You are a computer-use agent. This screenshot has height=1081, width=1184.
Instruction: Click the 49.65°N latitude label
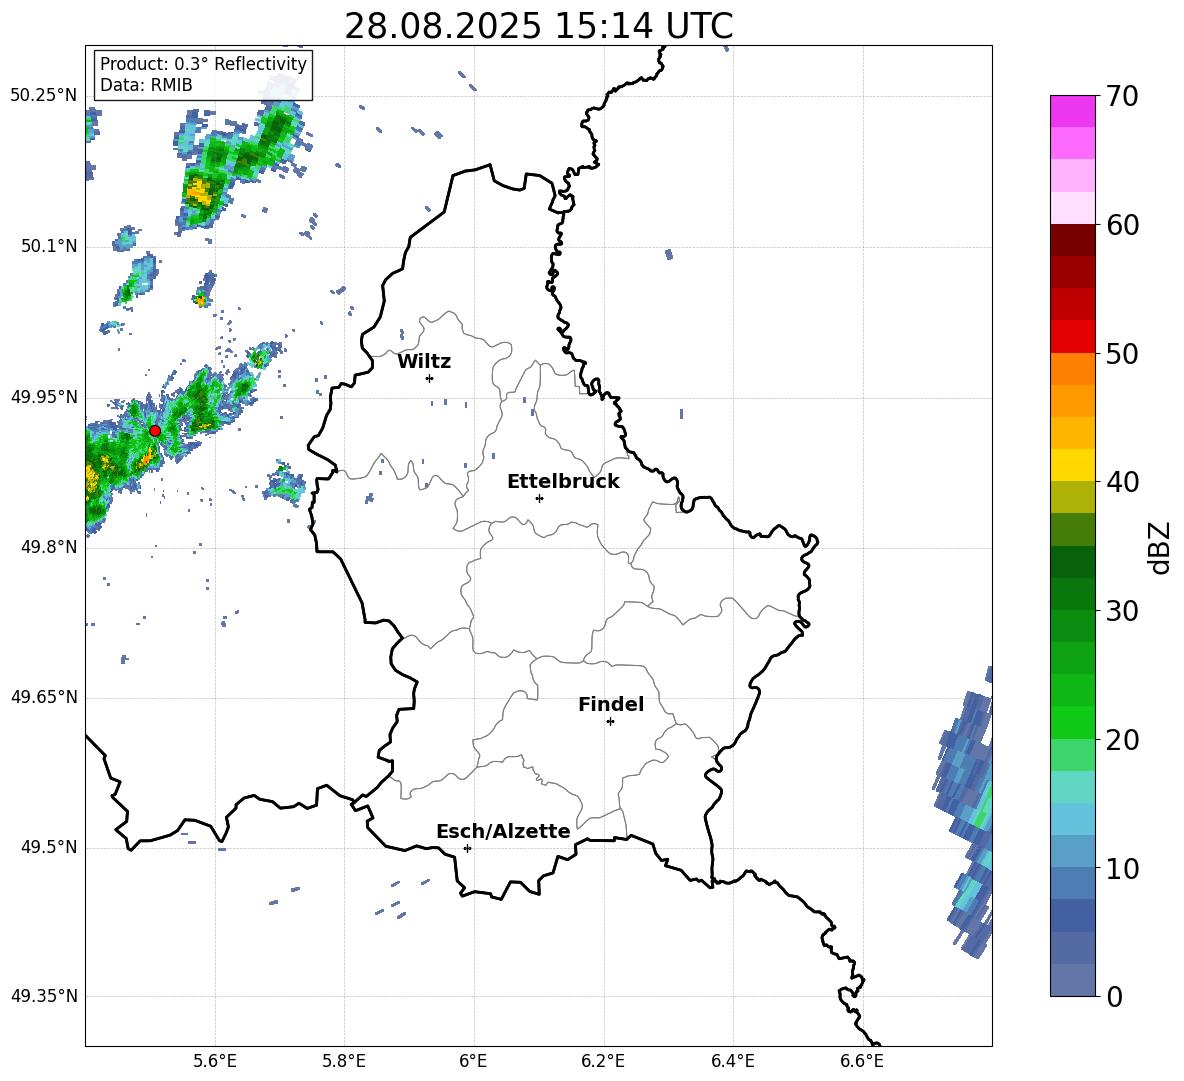(44, 696)
